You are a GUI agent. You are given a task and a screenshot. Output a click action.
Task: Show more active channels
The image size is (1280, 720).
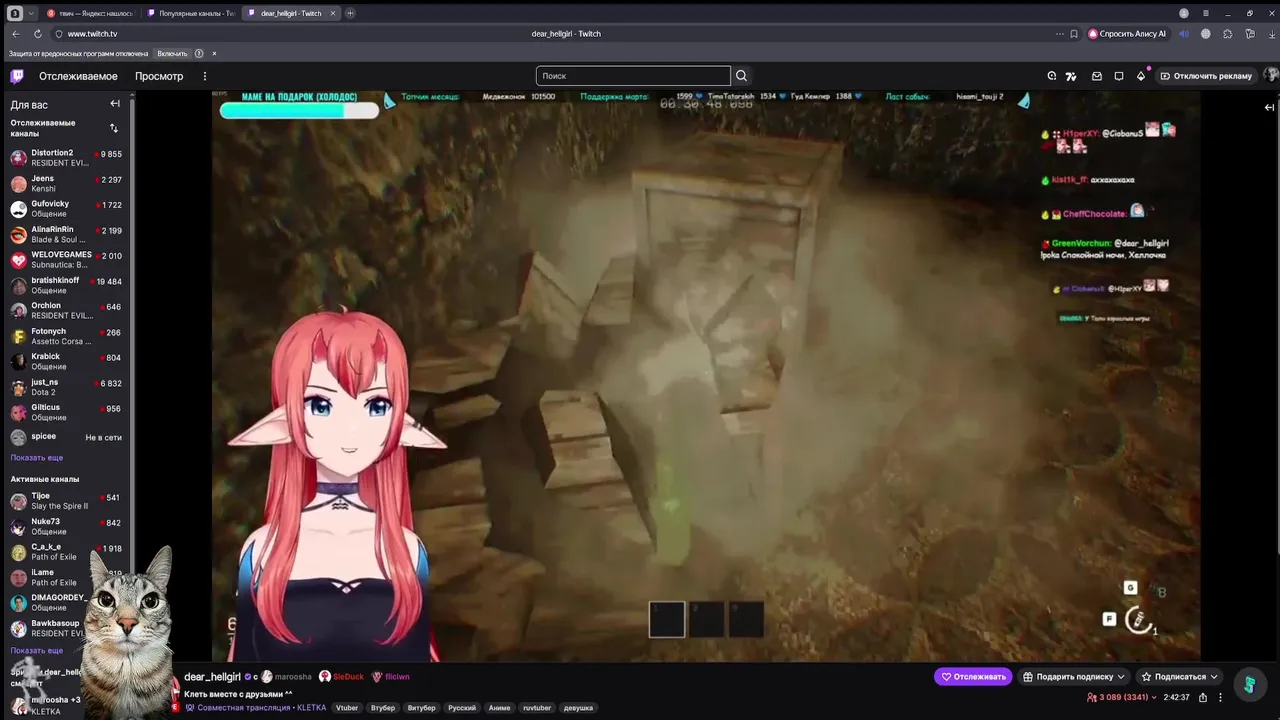pos(37,651)
